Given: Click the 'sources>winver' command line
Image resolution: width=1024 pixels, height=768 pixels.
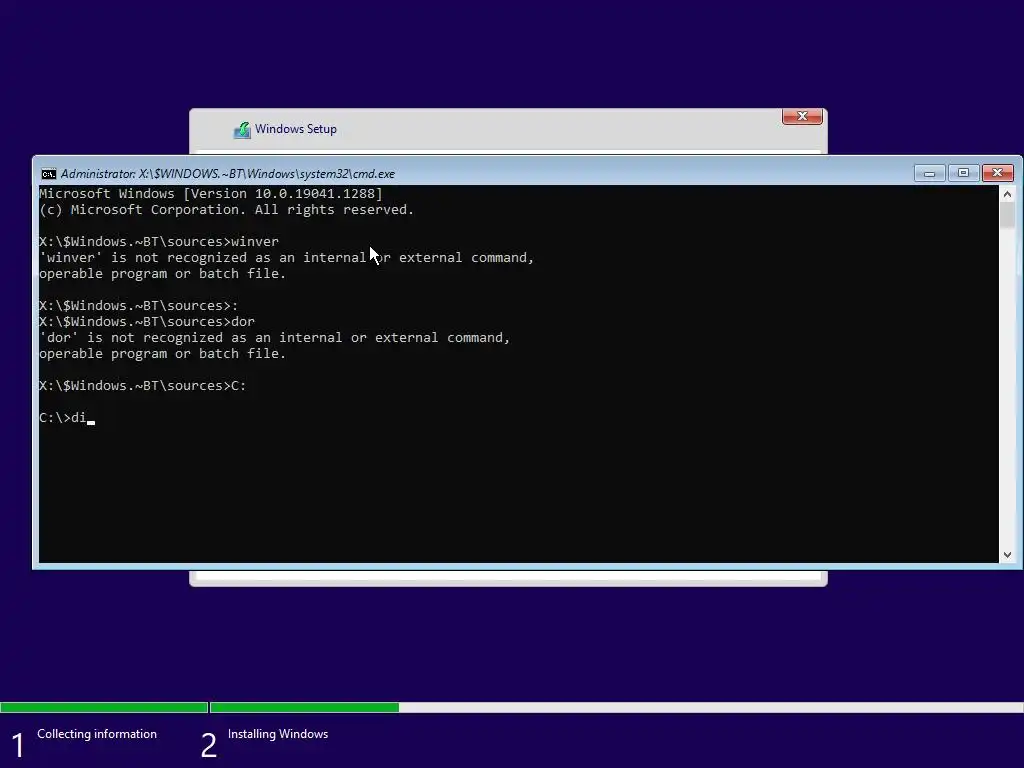Looking at the screenshot, I should 159,242.
